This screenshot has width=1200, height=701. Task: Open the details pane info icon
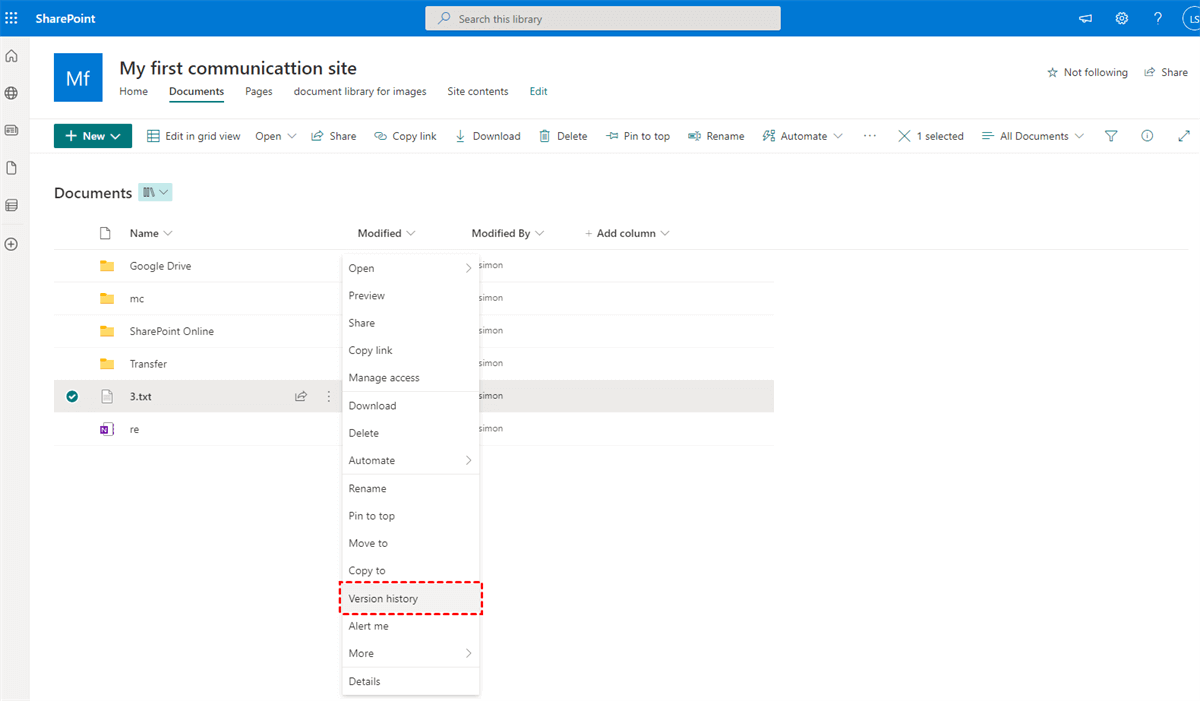coord(1147,136)
